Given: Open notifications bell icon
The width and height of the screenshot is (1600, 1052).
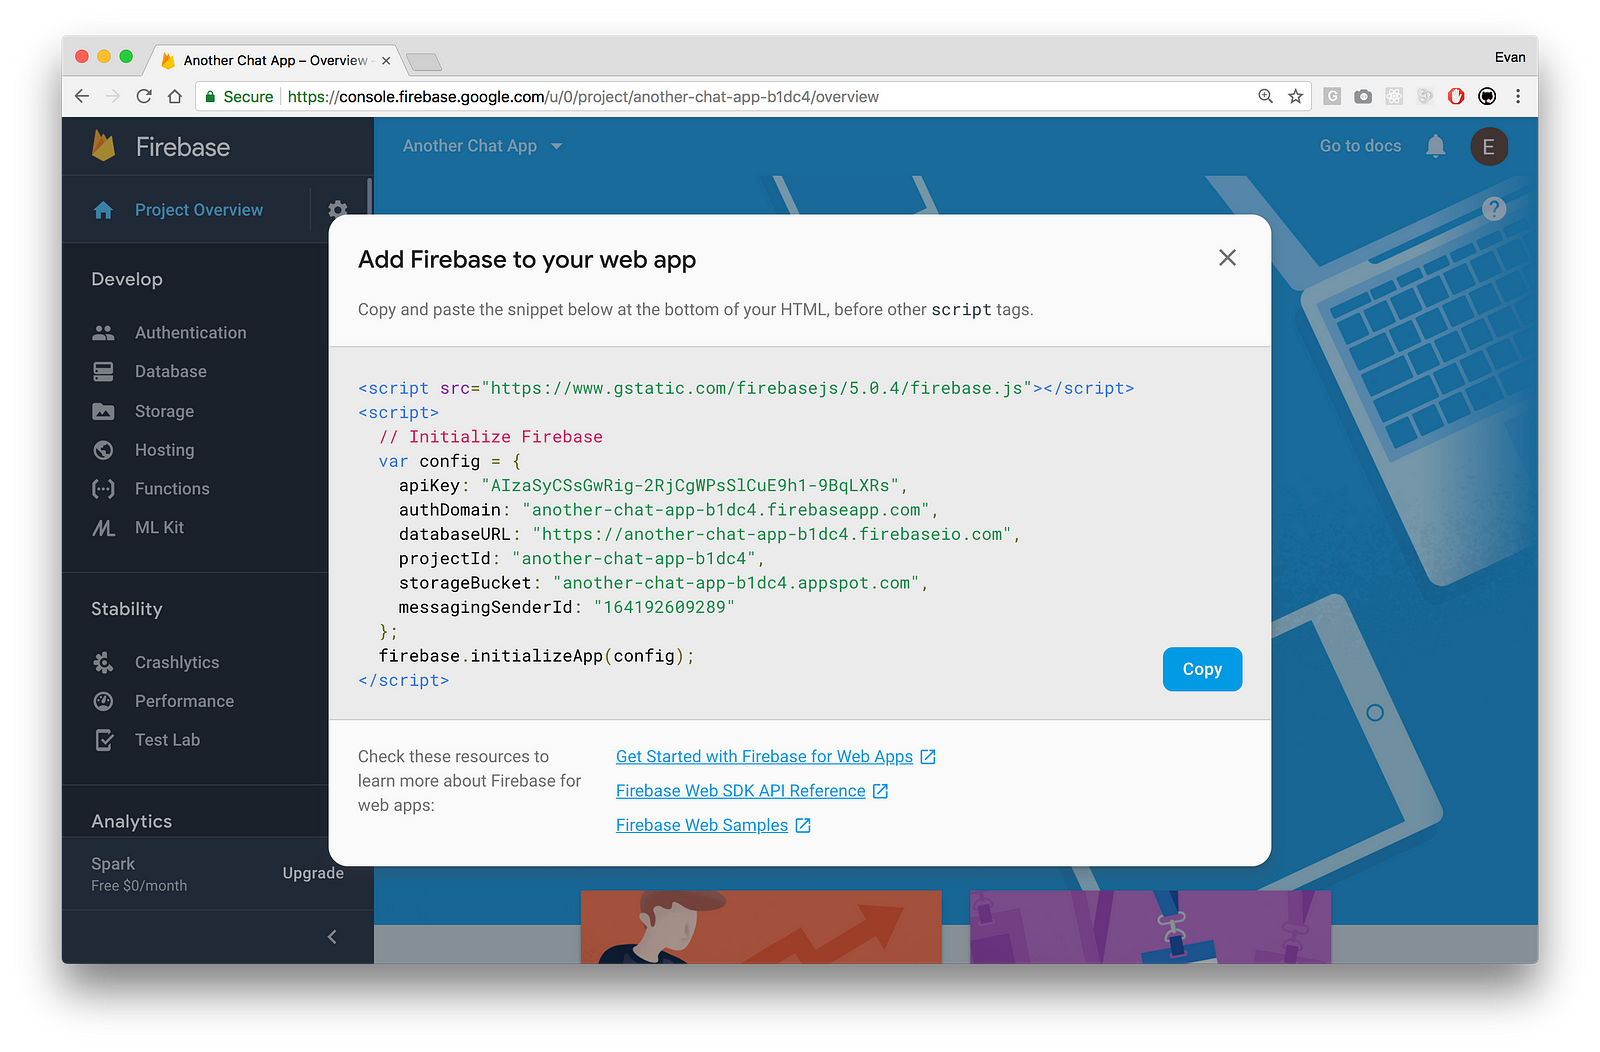Looking at the screenshot, I should click(1436, 146).
